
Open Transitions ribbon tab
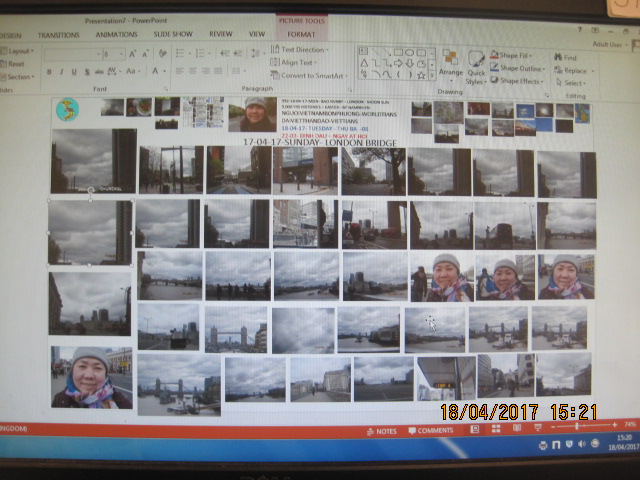pos(58,35)
